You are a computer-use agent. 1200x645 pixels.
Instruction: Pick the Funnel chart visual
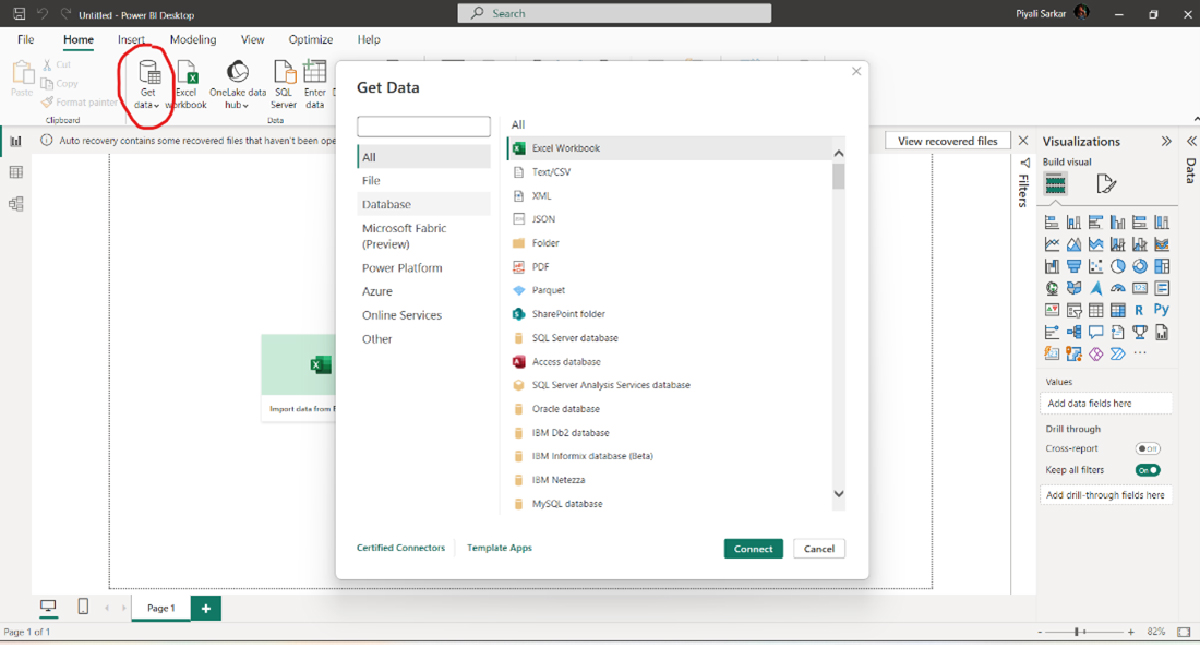(1074, 266)
